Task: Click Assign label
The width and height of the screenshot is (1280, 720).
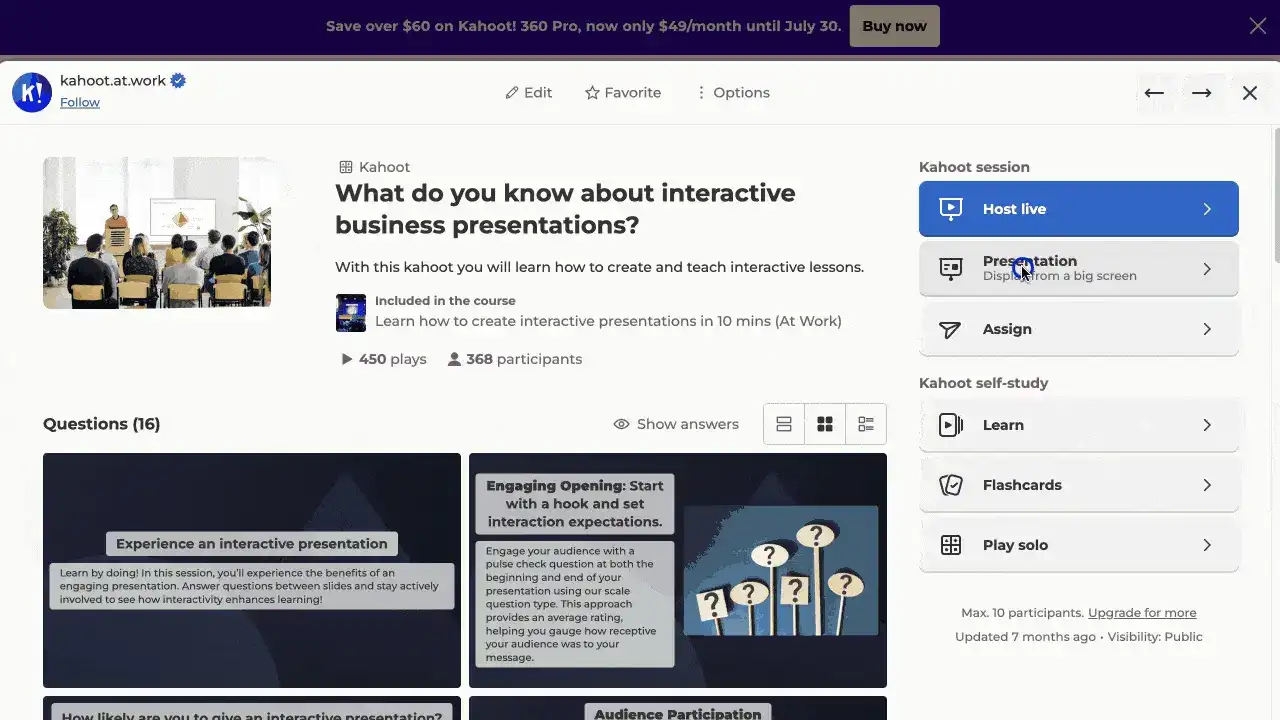Action: click(x=1007, y=329)
